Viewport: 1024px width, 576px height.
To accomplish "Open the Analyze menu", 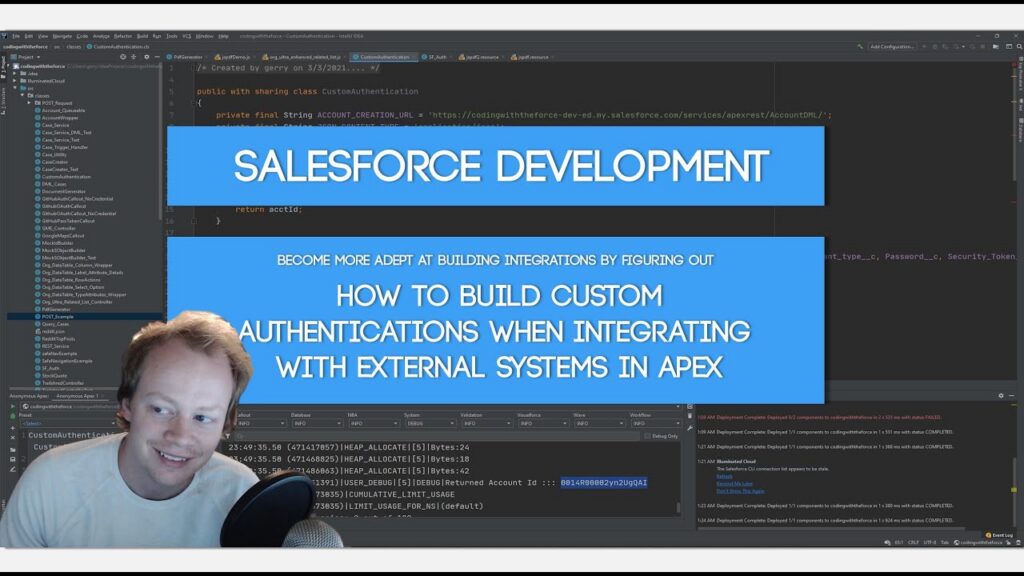I will pos(101,37).
